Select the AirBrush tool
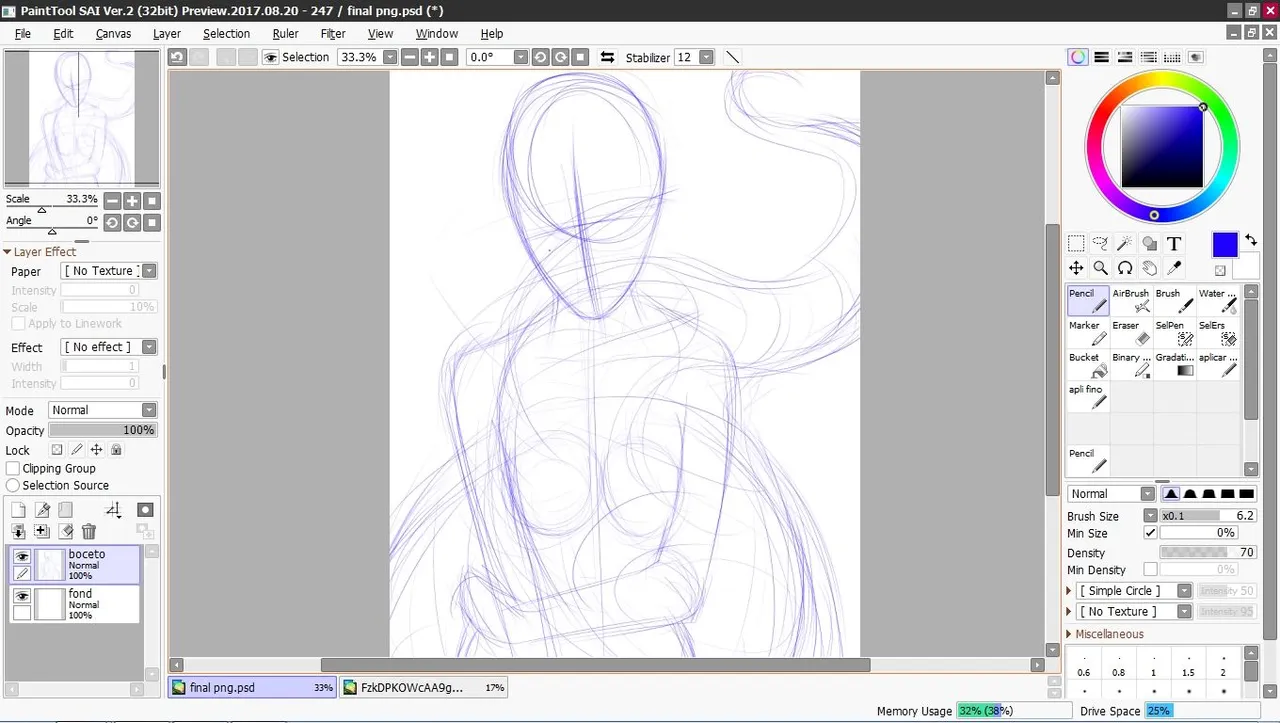The image size is (1280, 723). [x=1131, y=301]
